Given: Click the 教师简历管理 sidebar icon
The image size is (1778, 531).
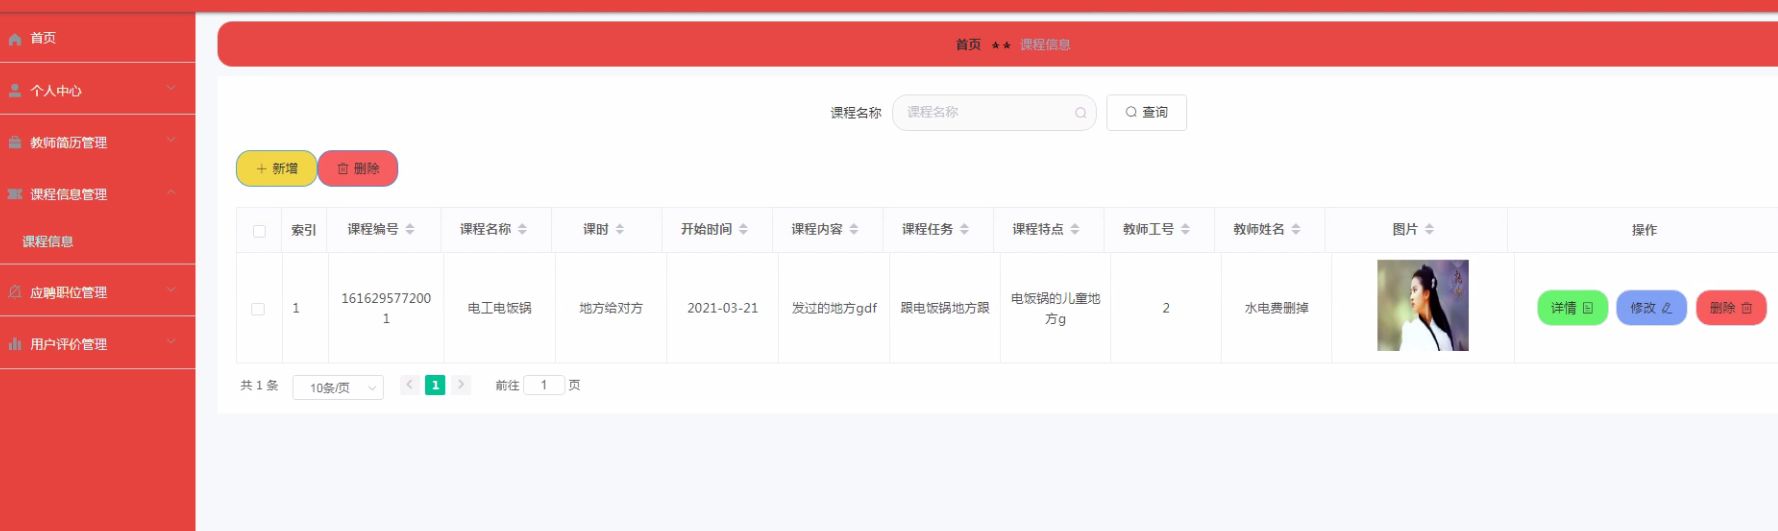Looking at the screenshot, I should point(15,143).
